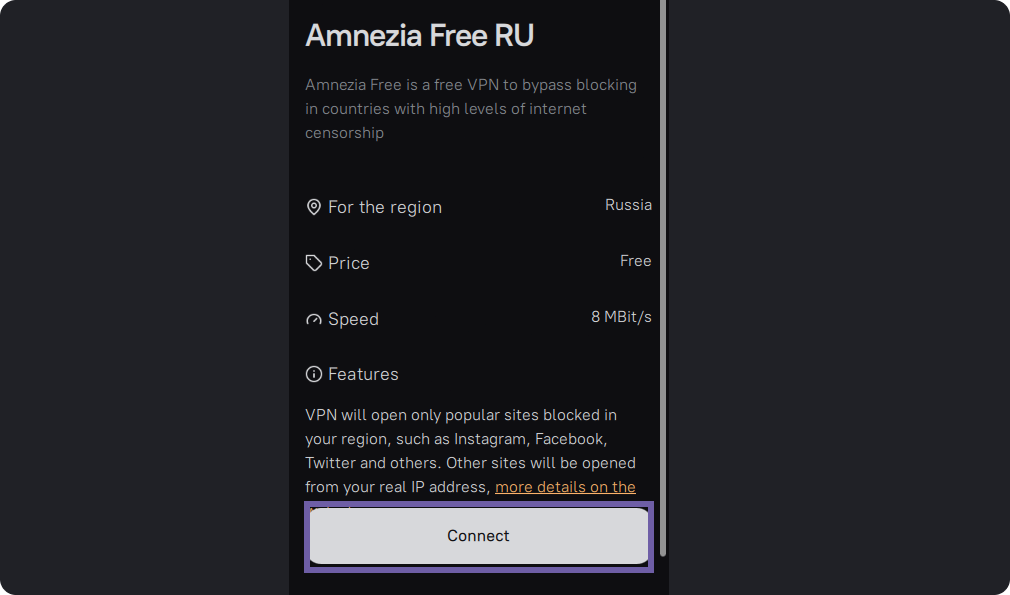1010x595 pixels.
Task: Click the price tag icon
Action: 314,263
